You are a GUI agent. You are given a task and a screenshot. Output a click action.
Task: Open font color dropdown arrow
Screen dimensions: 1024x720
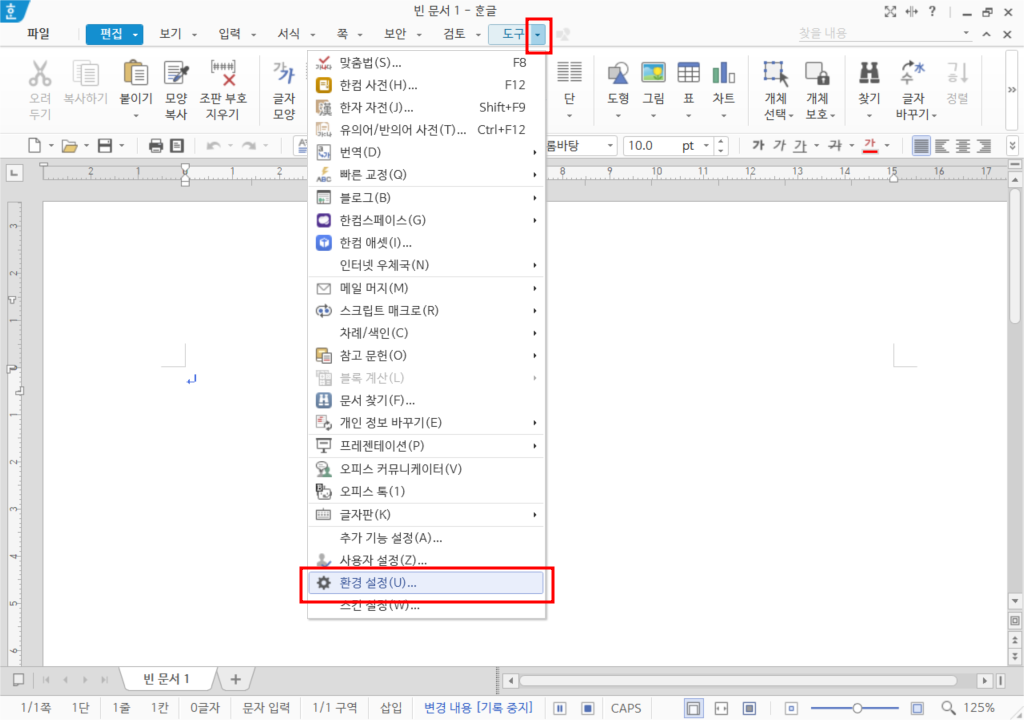pos(887,146)
